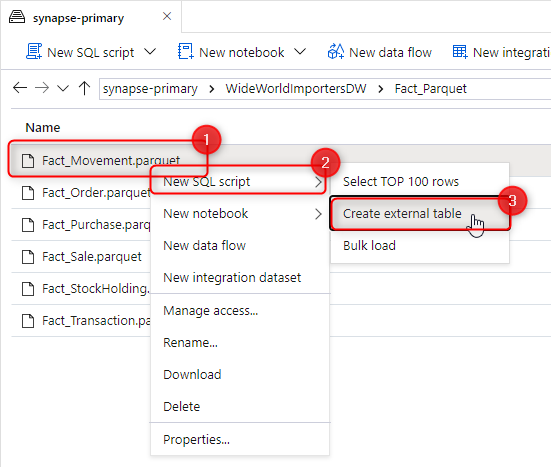Click file icon next to Fact_Movement.parquet
551x467 pixels.
[28, 161]
